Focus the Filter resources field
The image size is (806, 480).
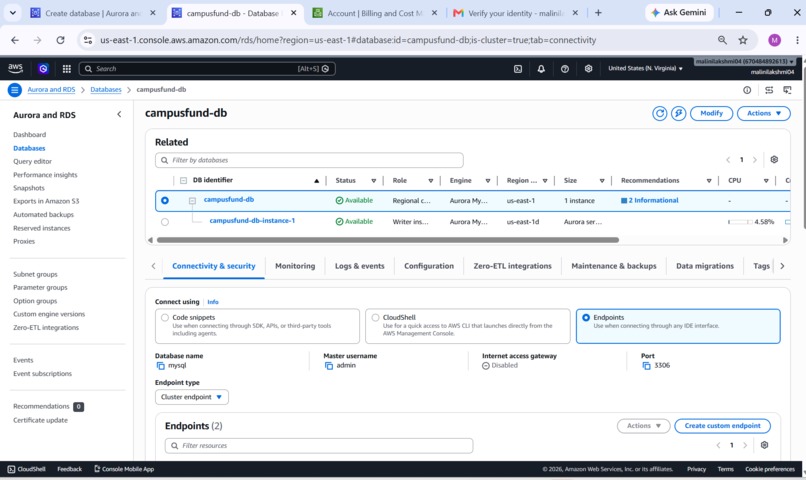[x=319, y=446]
